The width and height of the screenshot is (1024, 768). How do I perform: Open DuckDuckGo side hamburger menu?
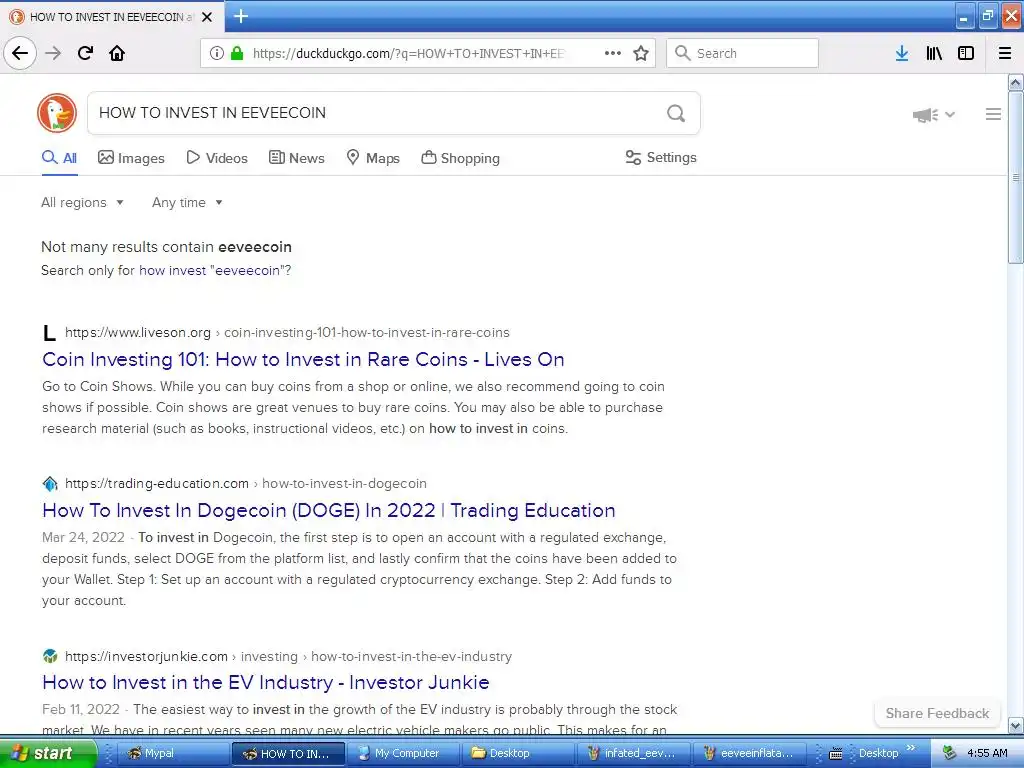pos(993,114)
